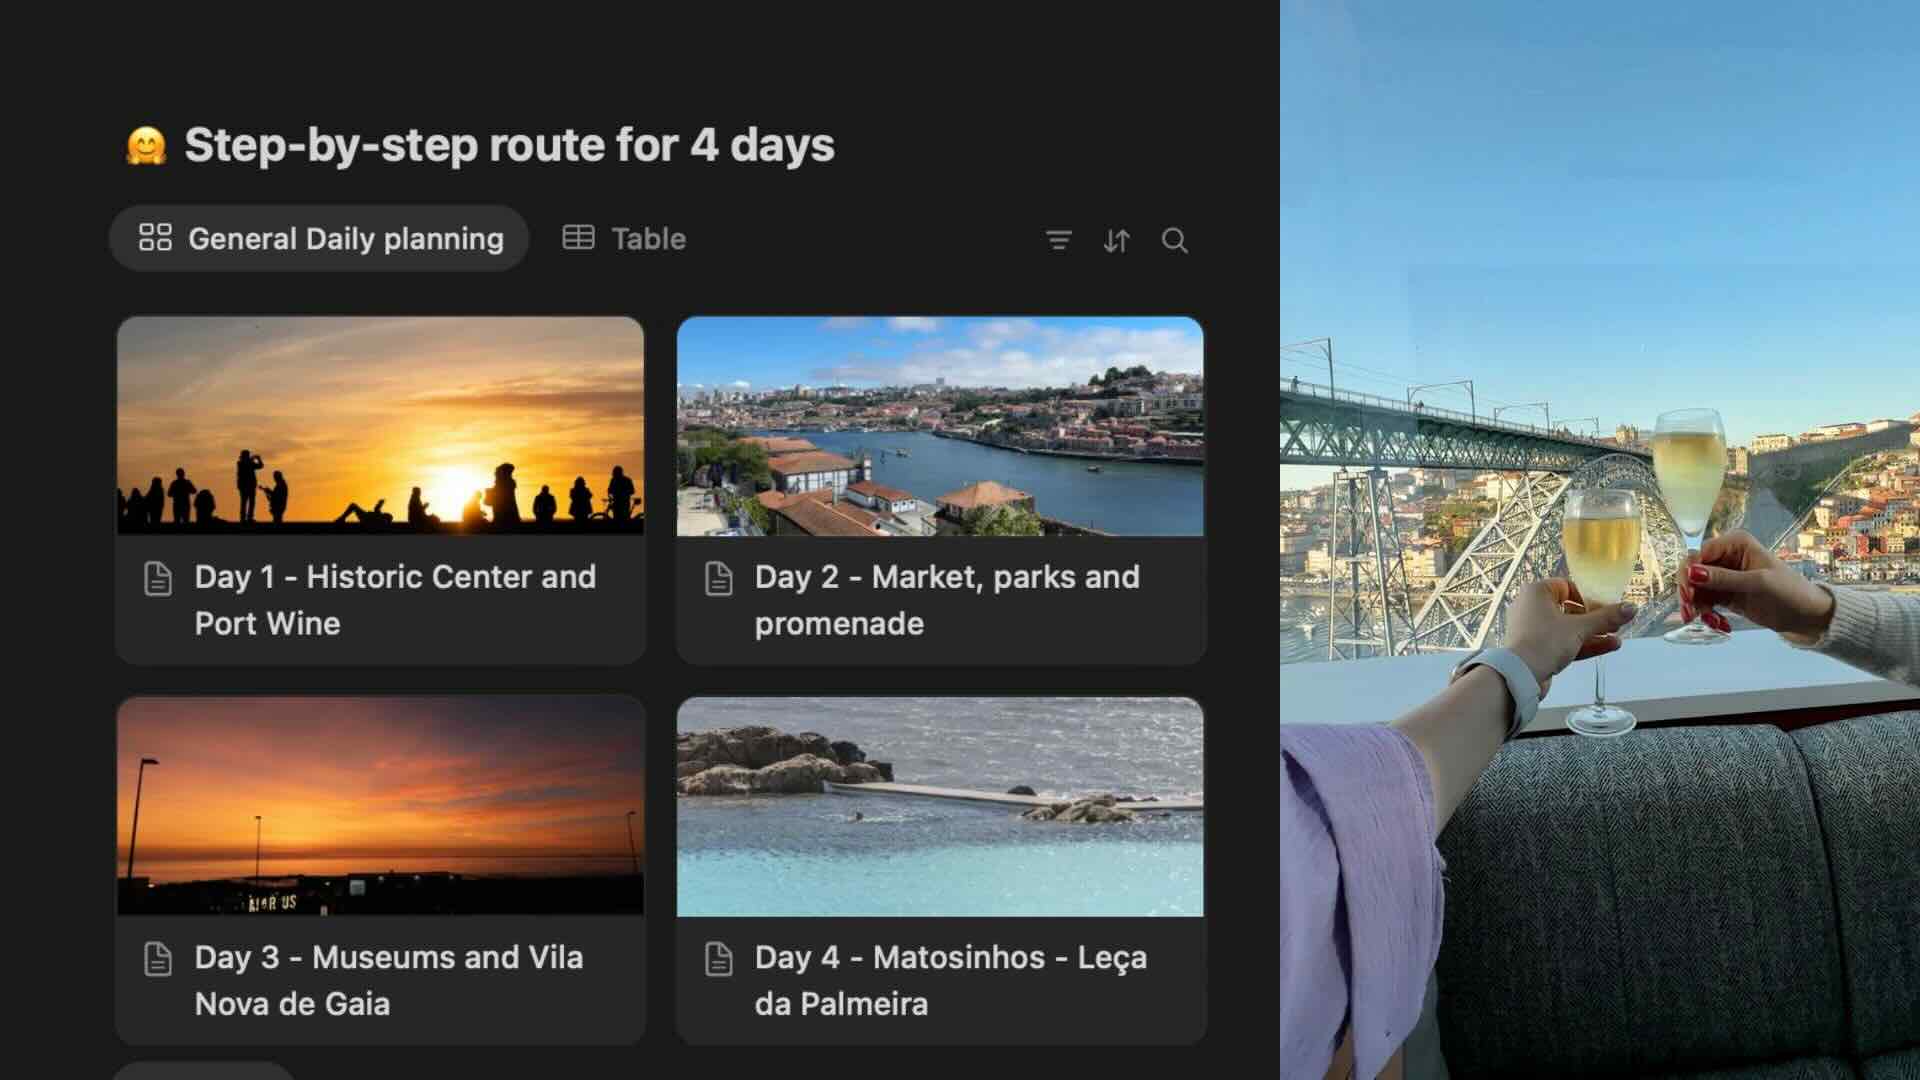Click the page icon beside Day 2
The width and height of the screenshot is (1920, 1080).
click(718, 578)
